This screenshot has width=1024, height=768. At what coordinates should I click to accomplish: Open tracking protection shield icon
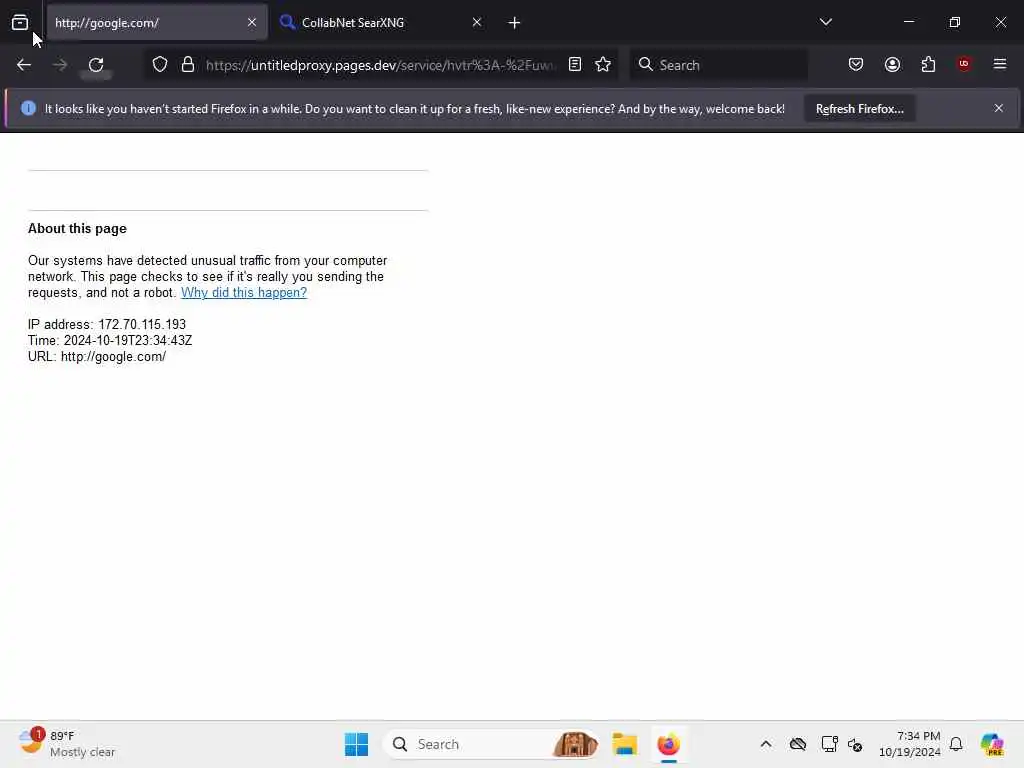pos(160,64)
